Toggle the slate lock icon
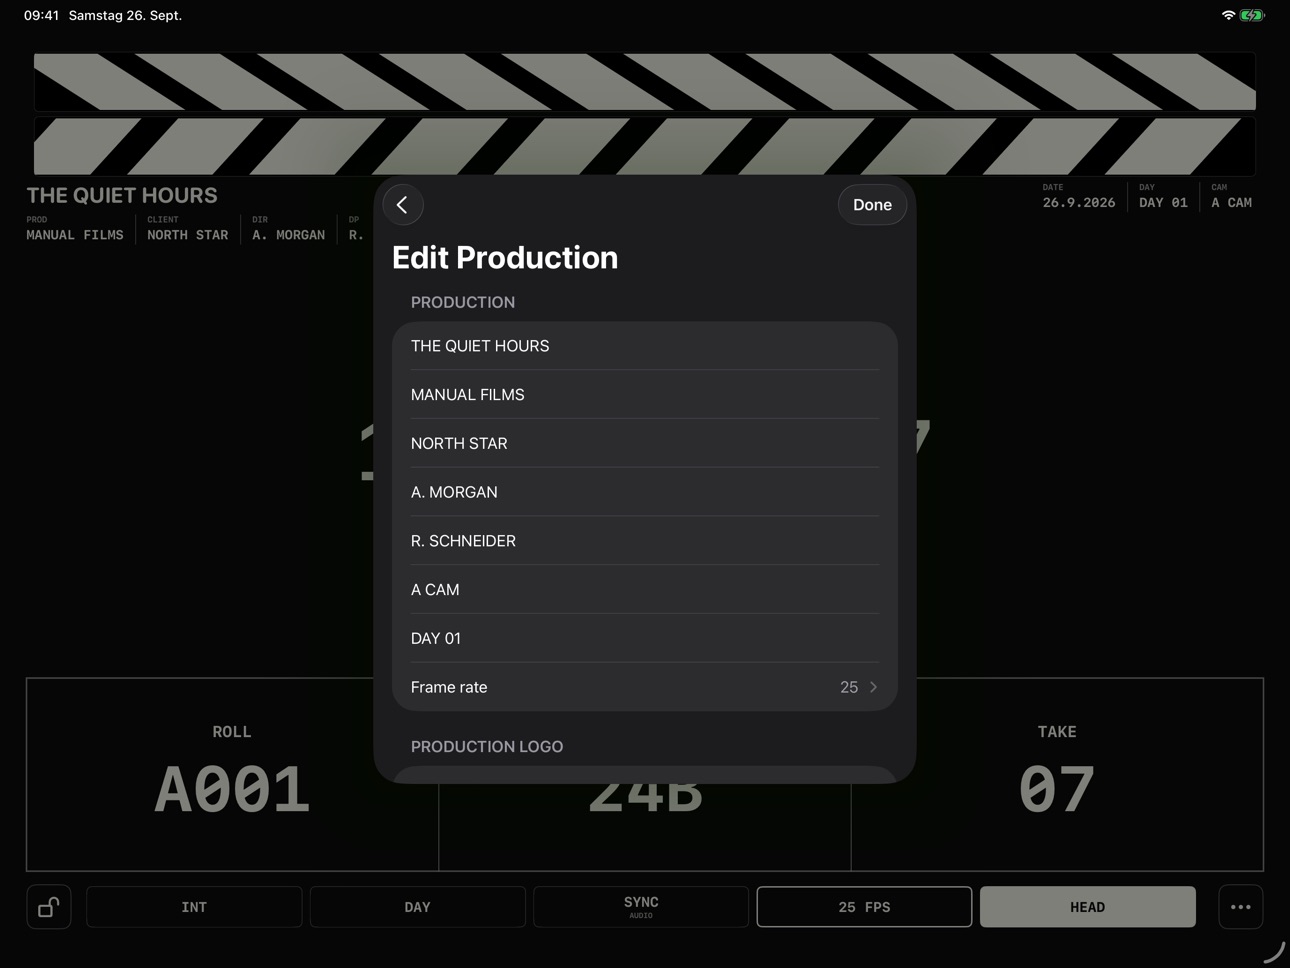Image resolution: width=1290 pixels, height=968 pixels. pos(49,907)
